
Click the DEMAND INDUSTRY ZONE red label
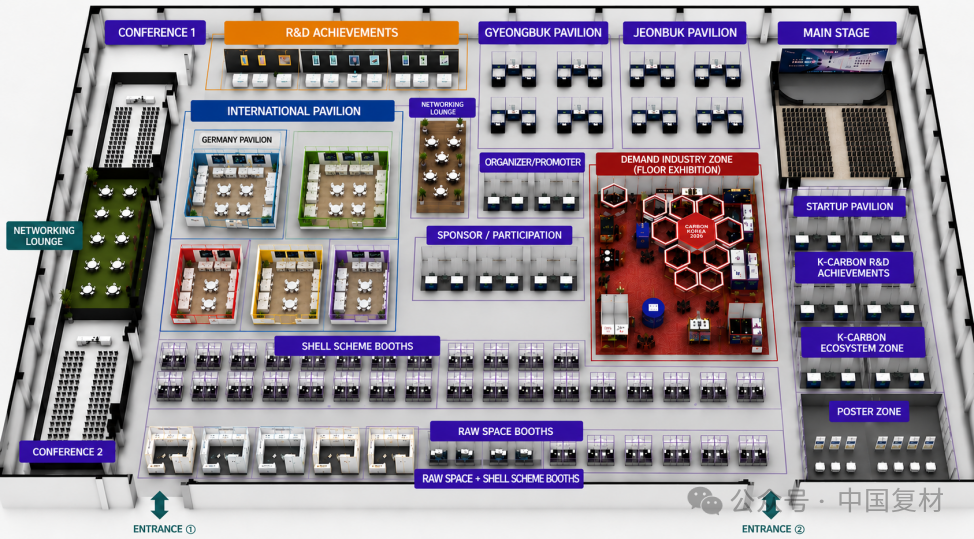point(677,165)
